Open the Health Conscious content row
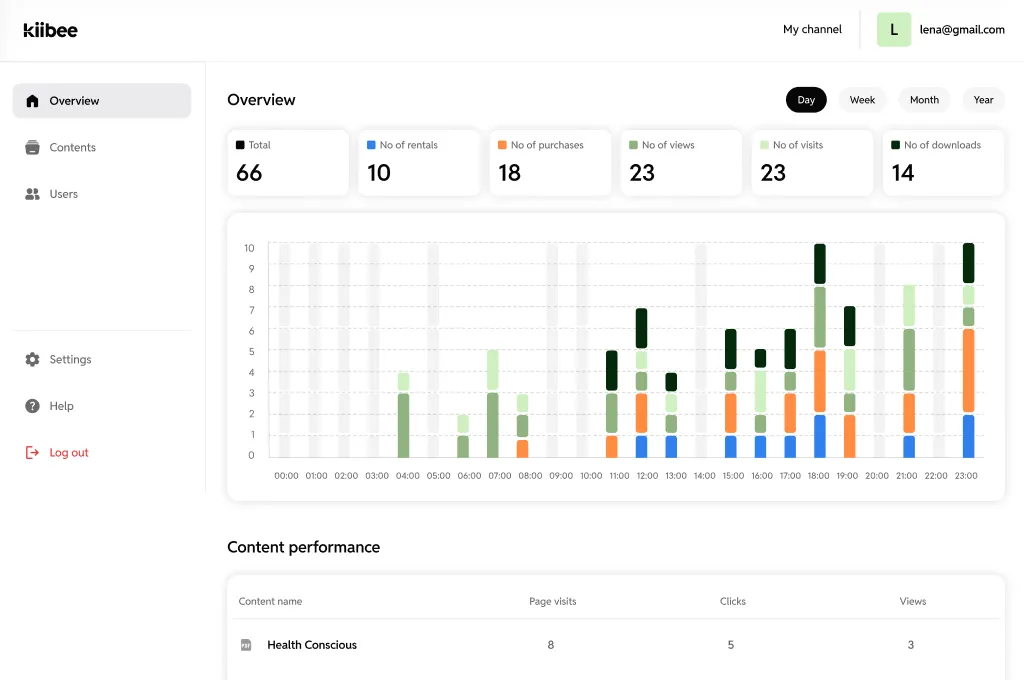This screenshot has height=680, width=1024. pos(616,645)
